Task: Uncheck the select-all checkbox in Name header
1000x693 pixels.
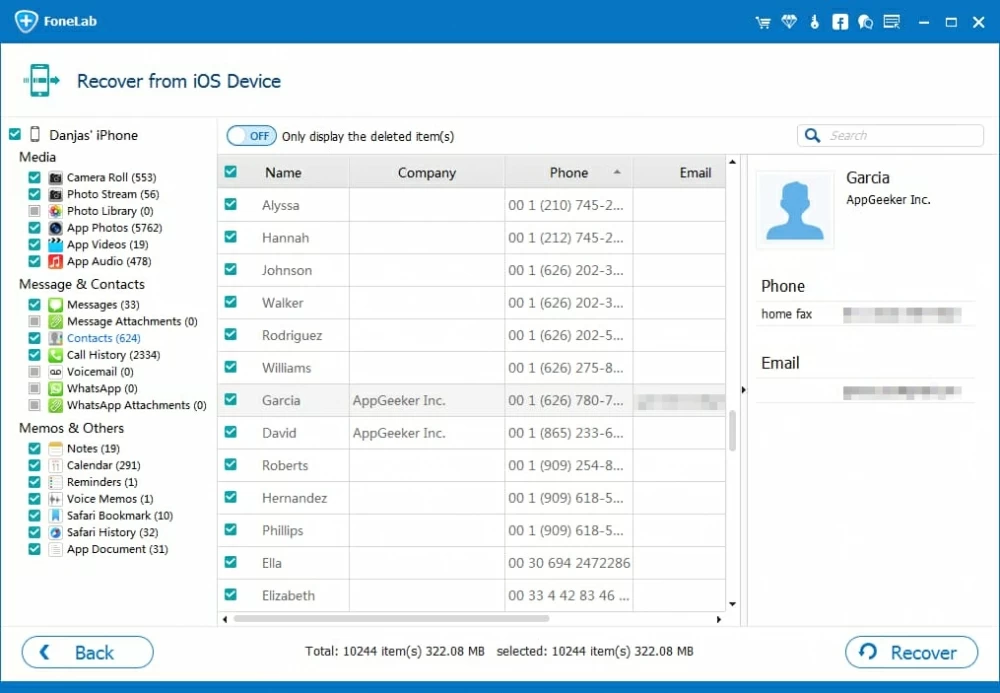Action: [231, 172]
